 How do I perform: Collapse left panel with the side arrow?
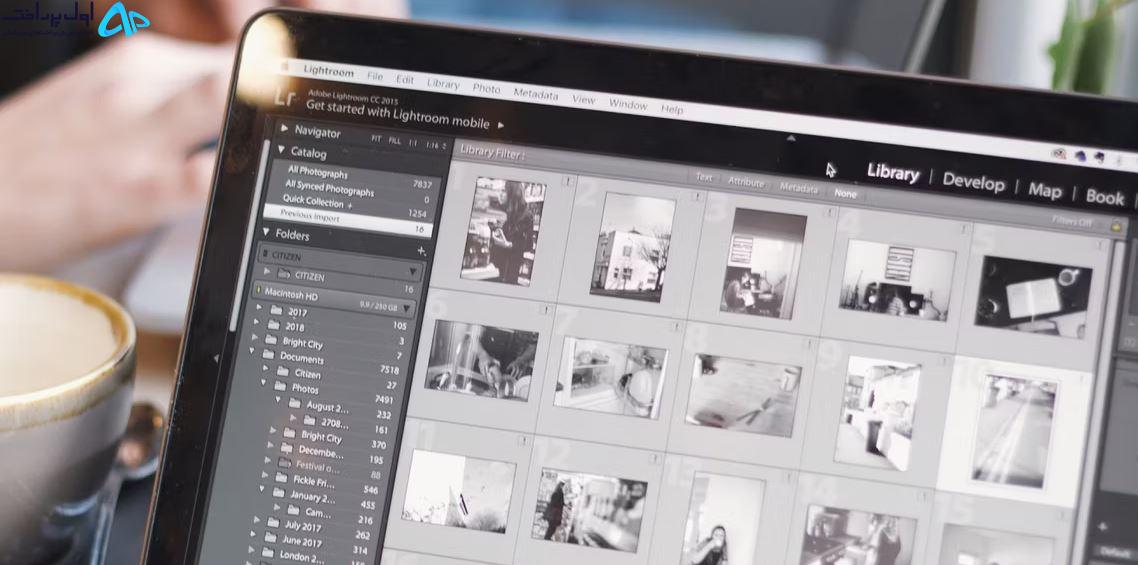coord(215,358)
